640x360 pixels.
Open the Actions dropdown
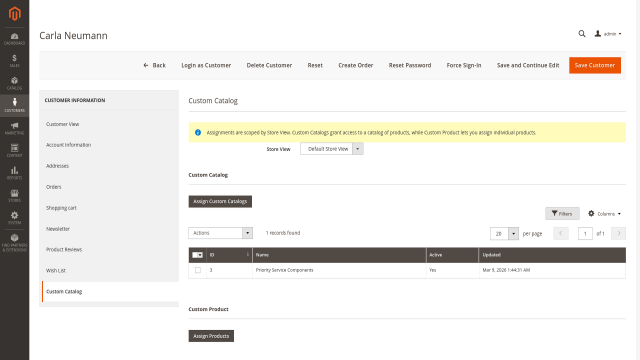pos(220,233)
